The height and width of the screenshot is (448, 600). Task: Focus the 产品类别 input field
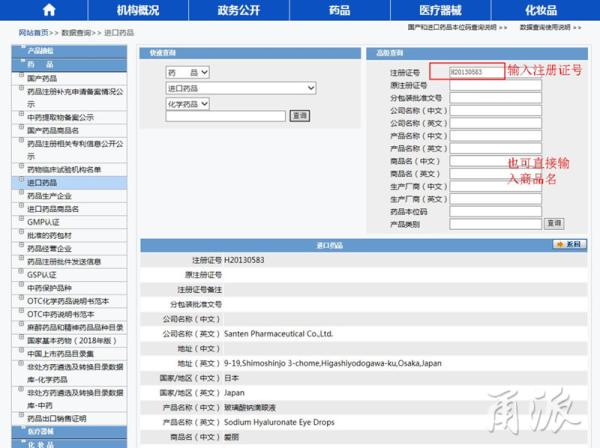coord(496,224)
